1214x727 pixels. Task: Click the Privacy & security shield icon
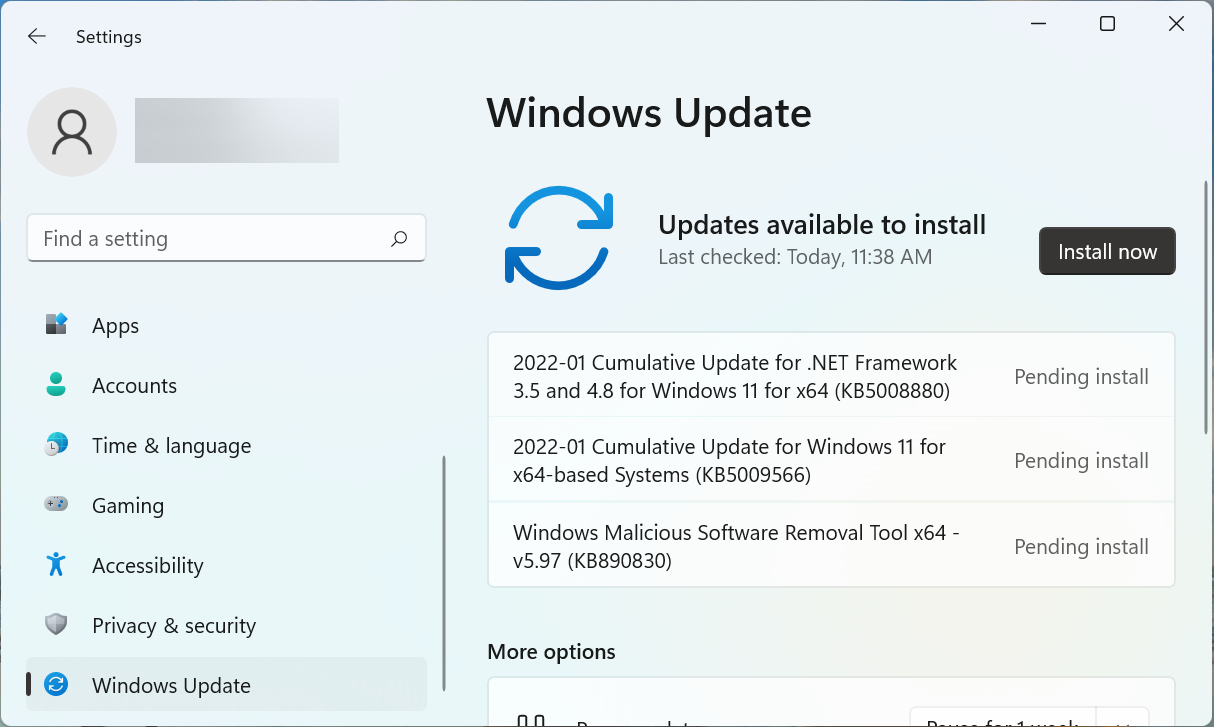(x=57, y=625)
